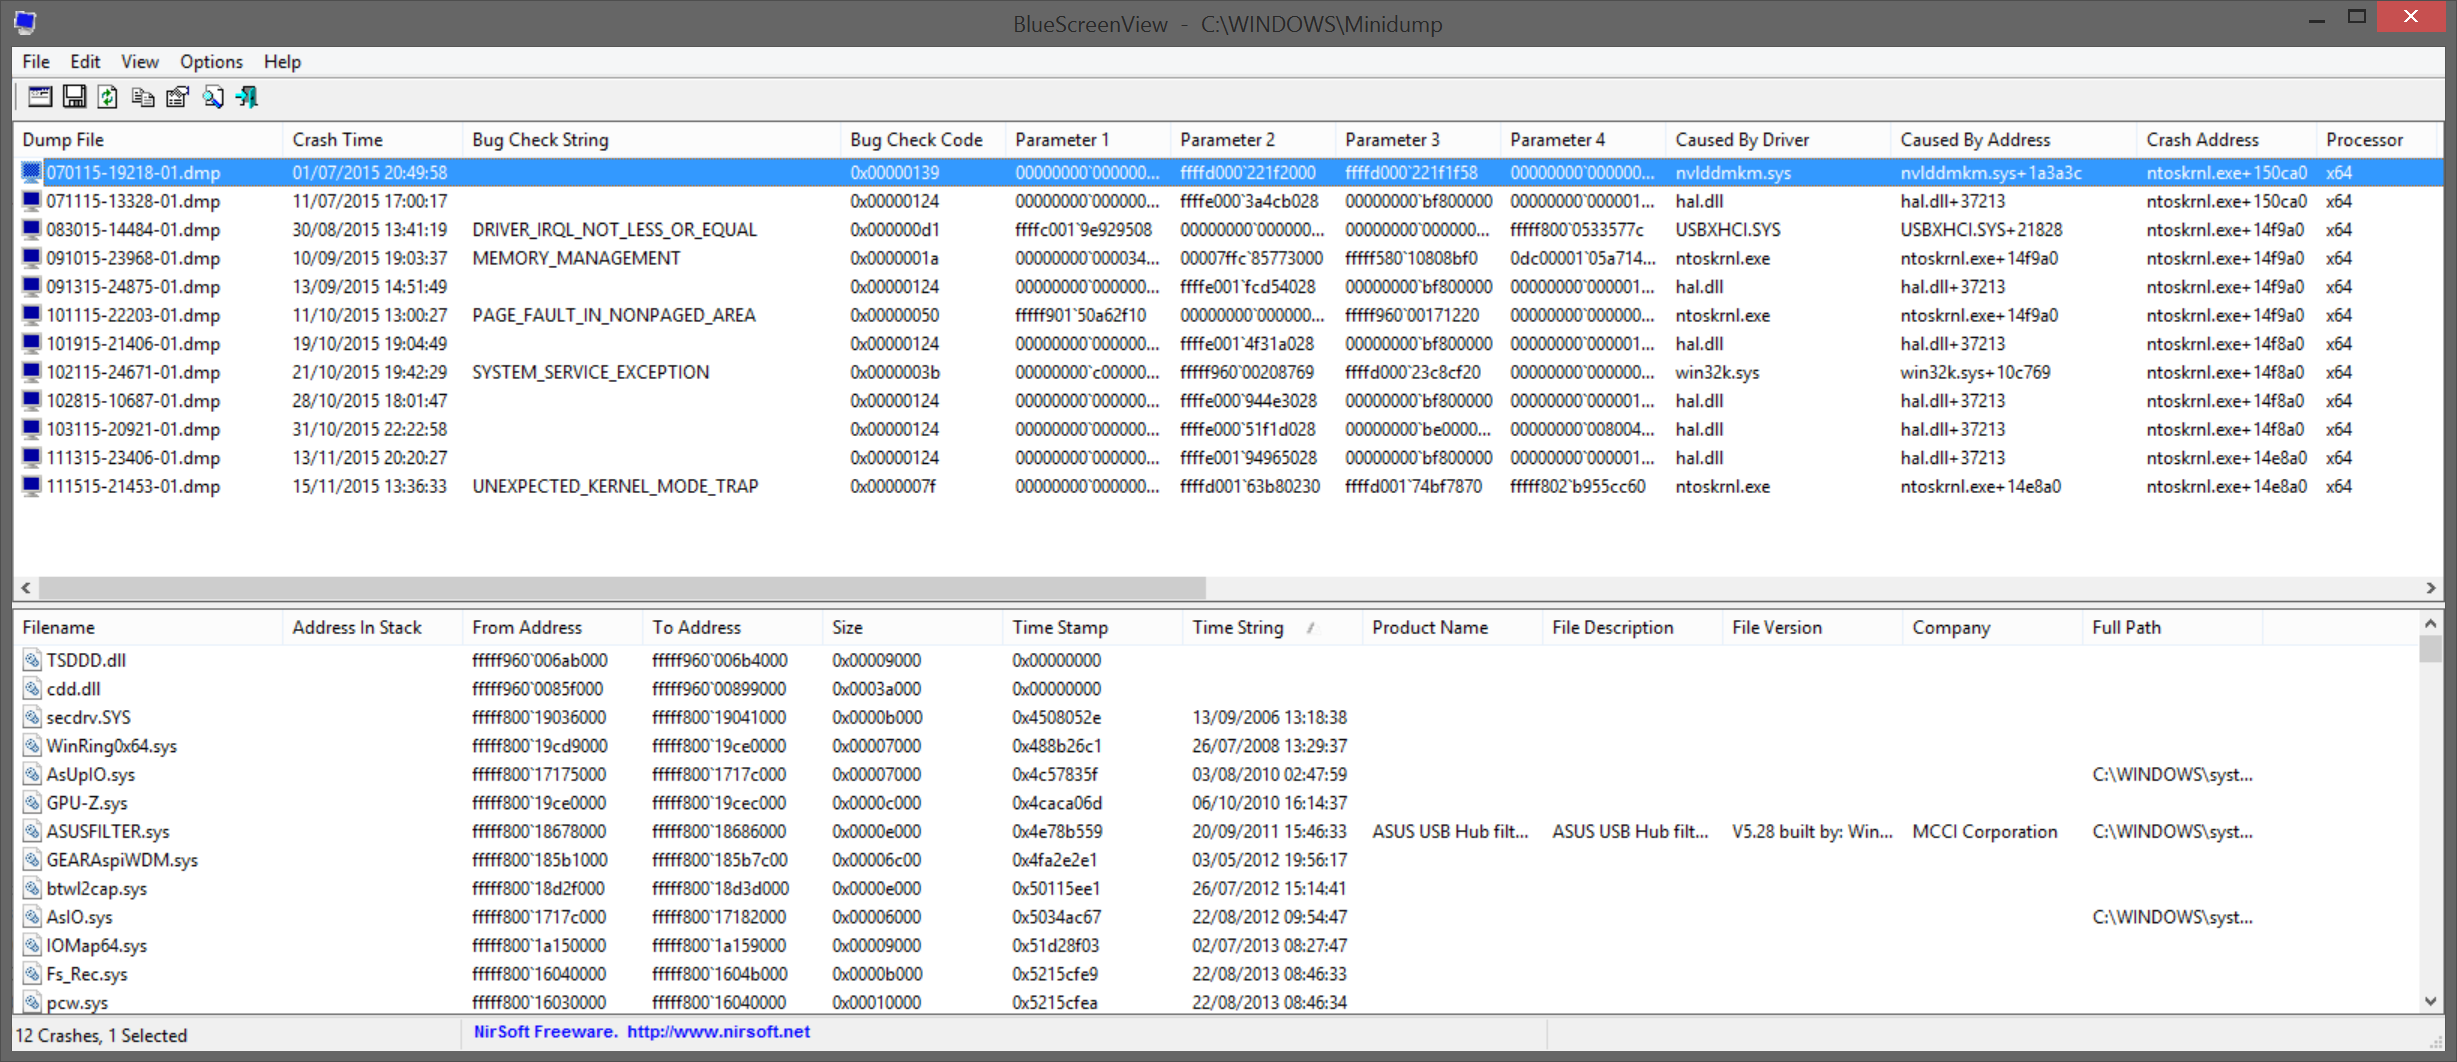Select ASUSFILTER.sys in the driver list
Screen dimensions: 2457x1062
[x=108, y=832]
